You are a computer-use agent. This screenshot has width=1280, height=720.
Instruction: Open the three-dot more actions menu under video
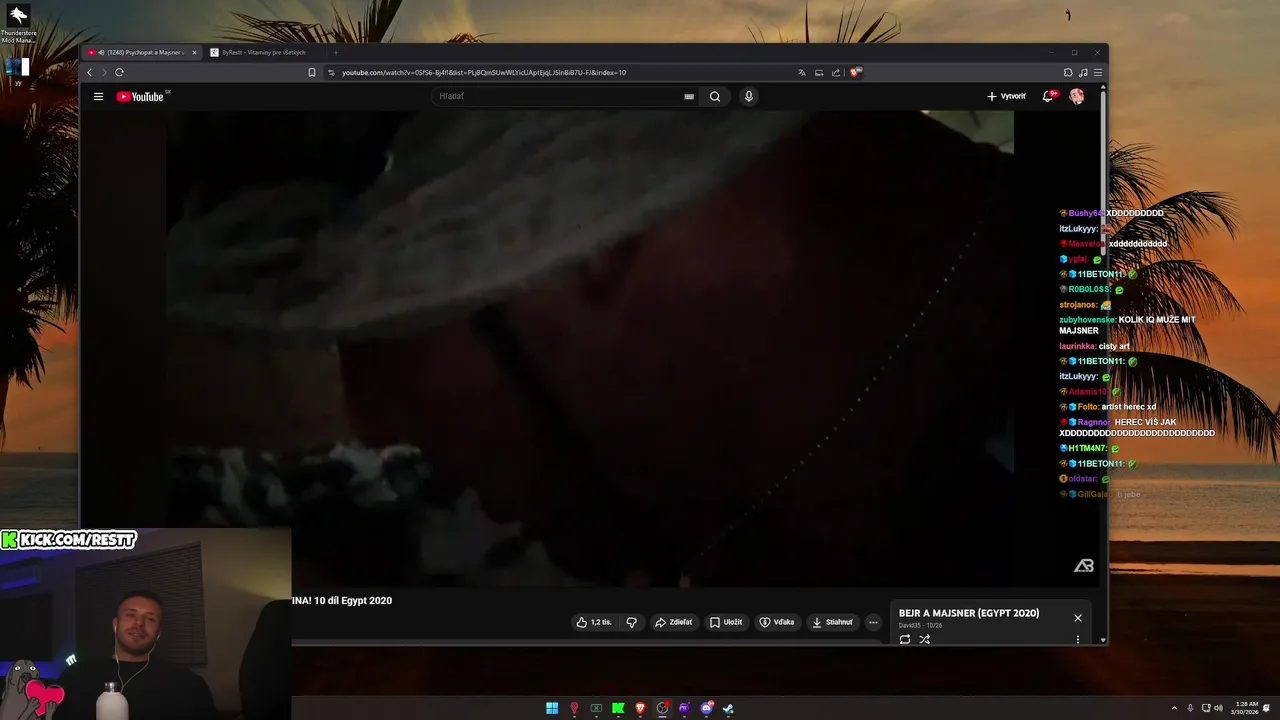873,622
